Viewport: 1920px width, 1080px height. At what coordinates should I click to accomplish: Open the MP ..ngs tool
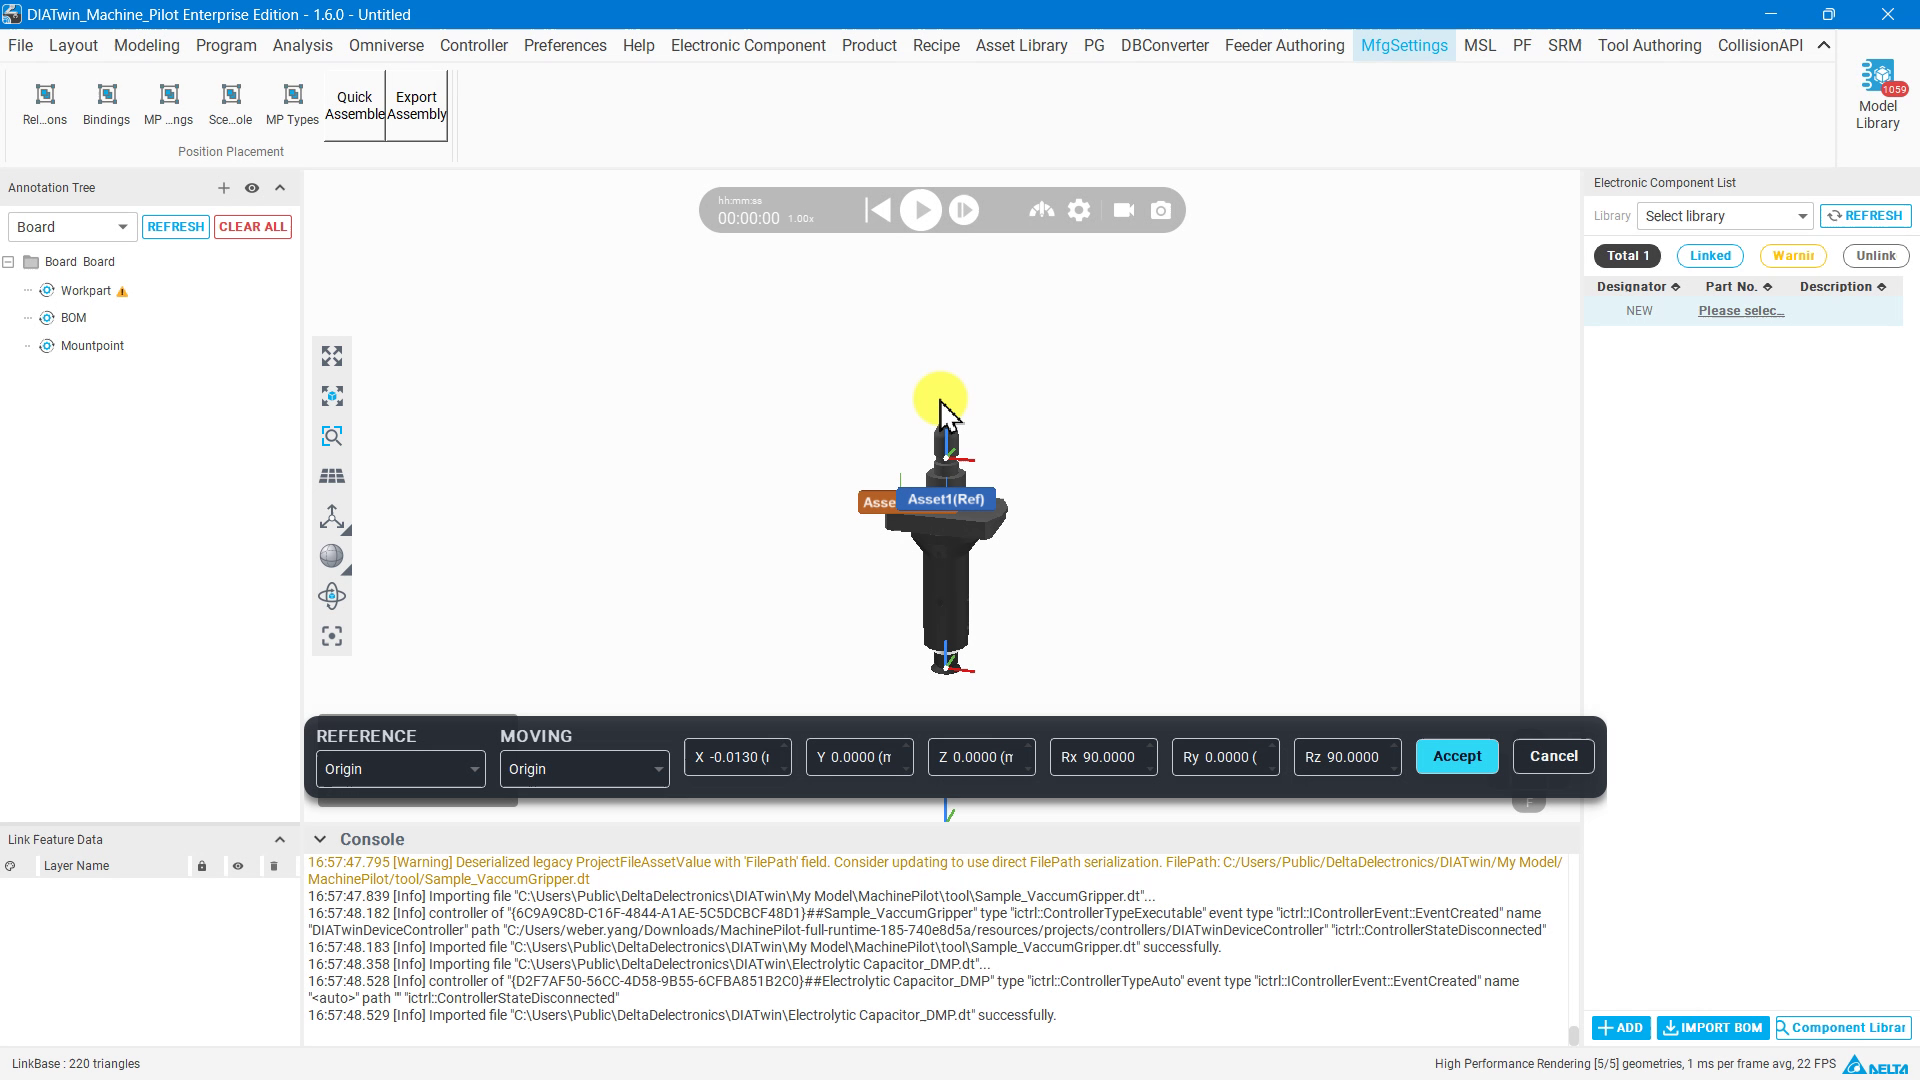(x=169, y=104)
